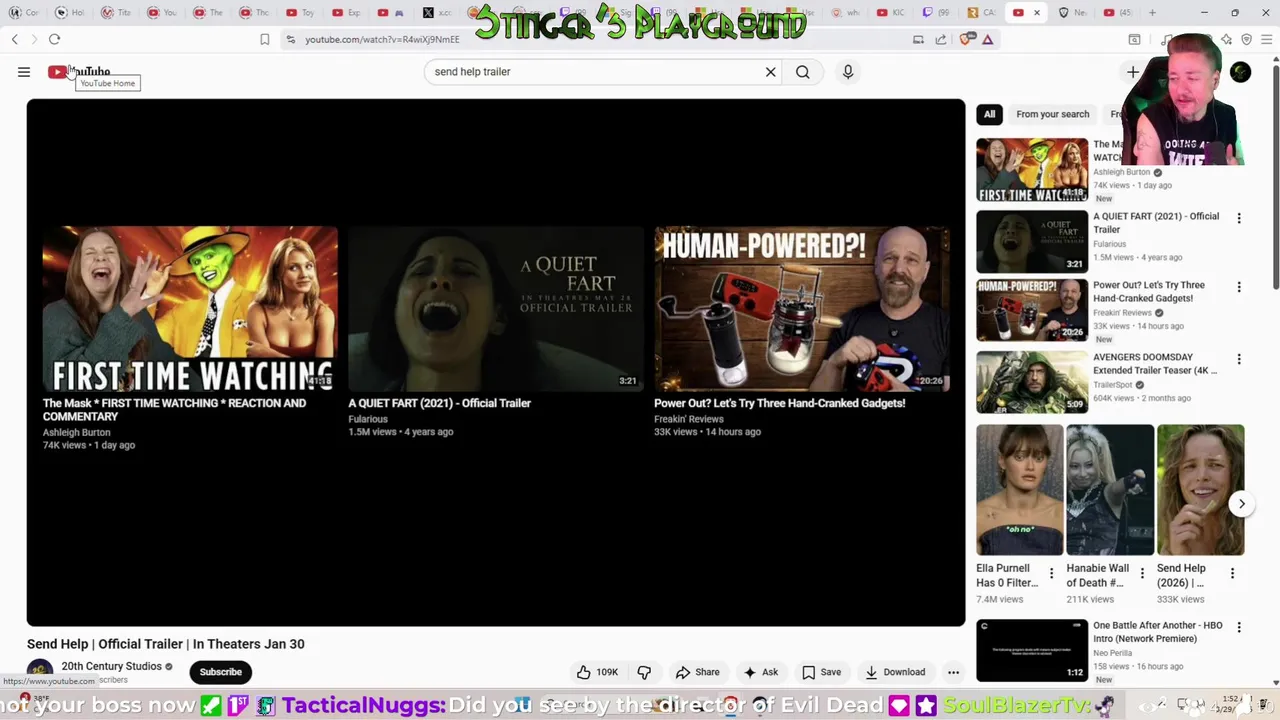Open Ella Purnell Has 0 Filter short

pyautogui.click(x=1019, y=490)
